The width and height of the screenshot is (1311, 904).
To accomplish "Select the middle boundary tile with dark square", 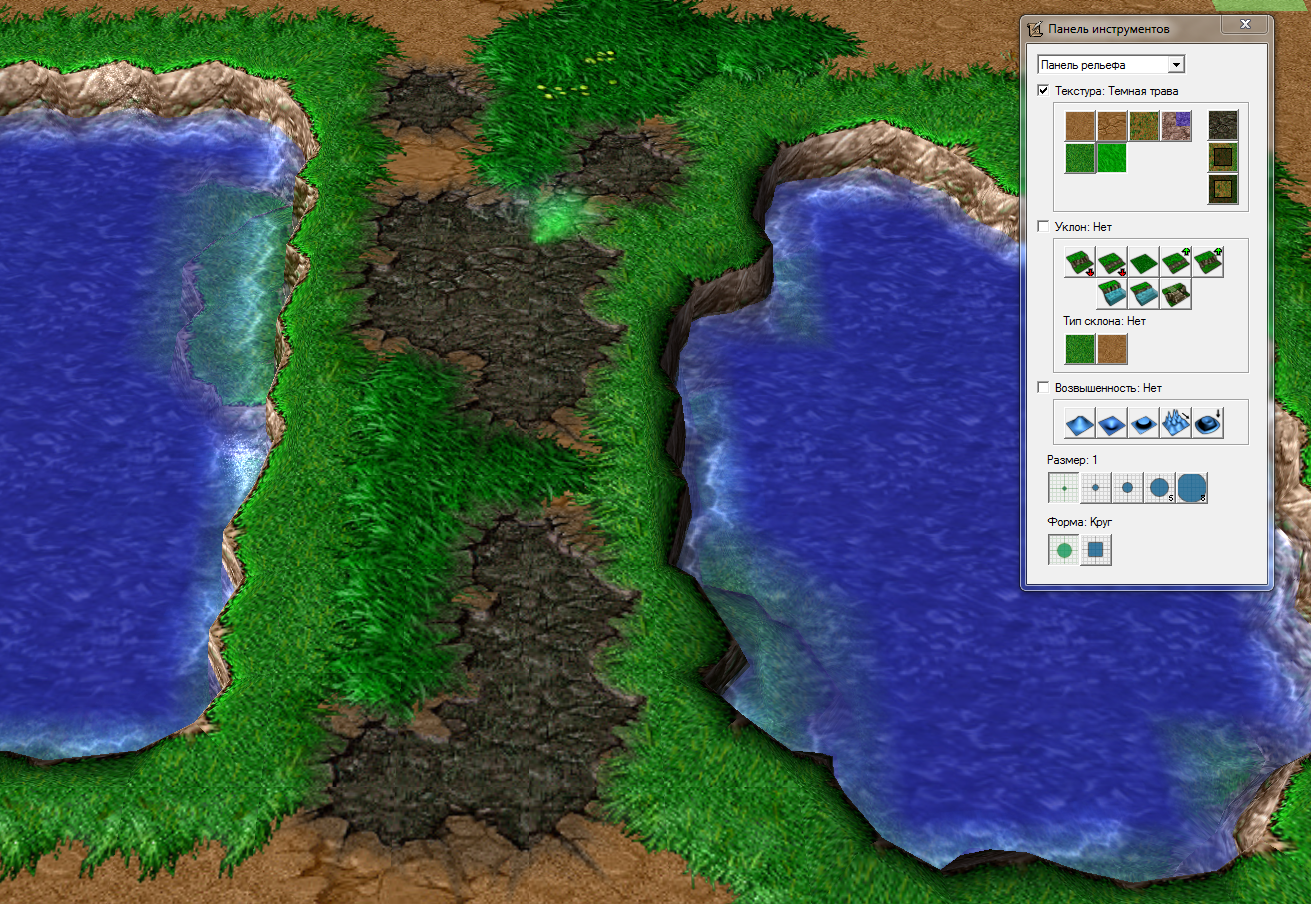I will pos(1223,157).
